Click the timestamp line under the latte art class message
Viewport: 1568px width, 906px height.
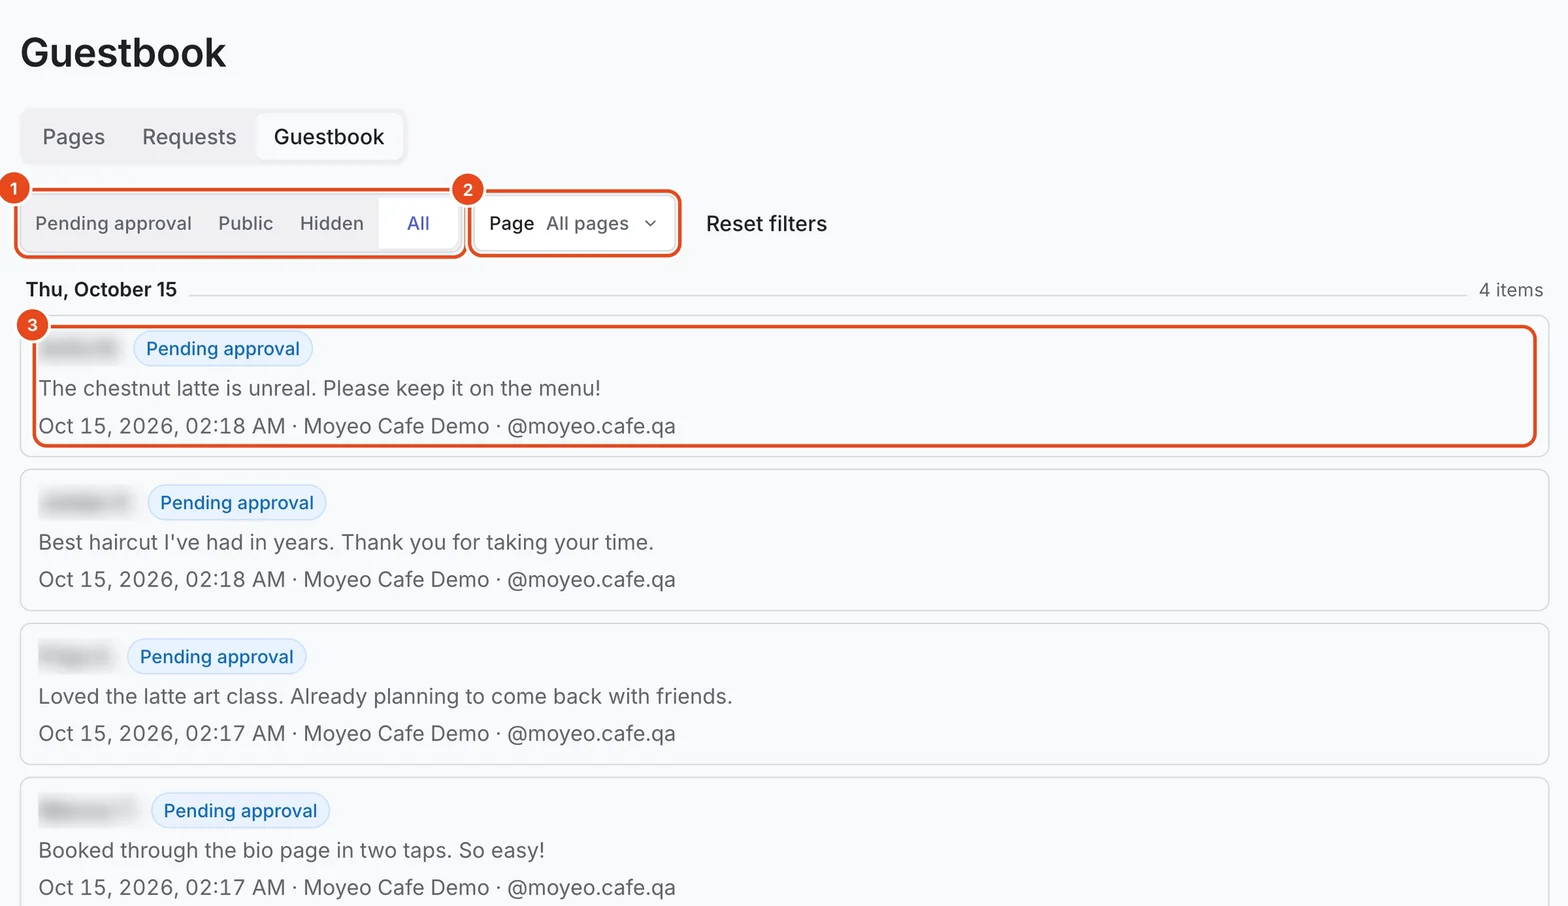click(x=357, y=734)
